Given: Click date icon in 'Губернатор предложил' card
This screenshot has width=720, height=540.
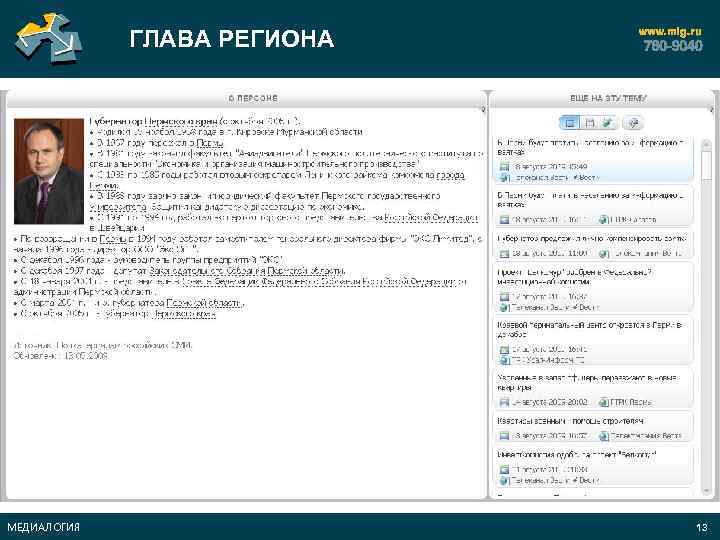Looking at the screenshot, I should (x=504, y=253).
